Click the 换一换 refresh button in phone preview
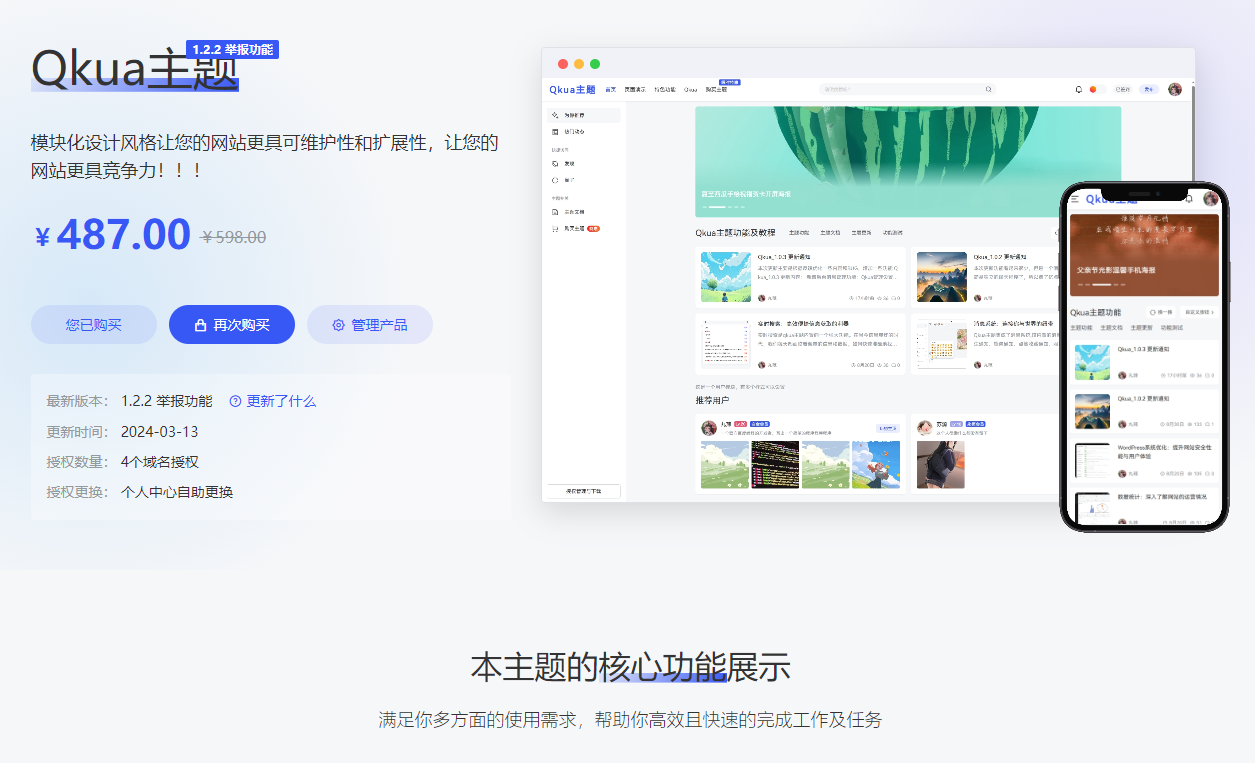This screenshot has height=763, width=1255. (x=1160, y=312)
